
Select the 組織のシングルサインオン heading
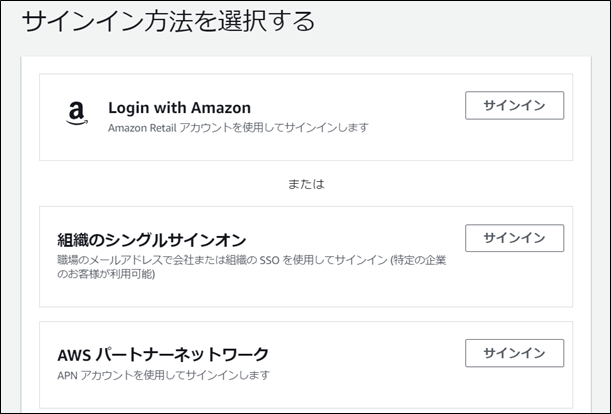pyautogui.click(x=152, y=240)
